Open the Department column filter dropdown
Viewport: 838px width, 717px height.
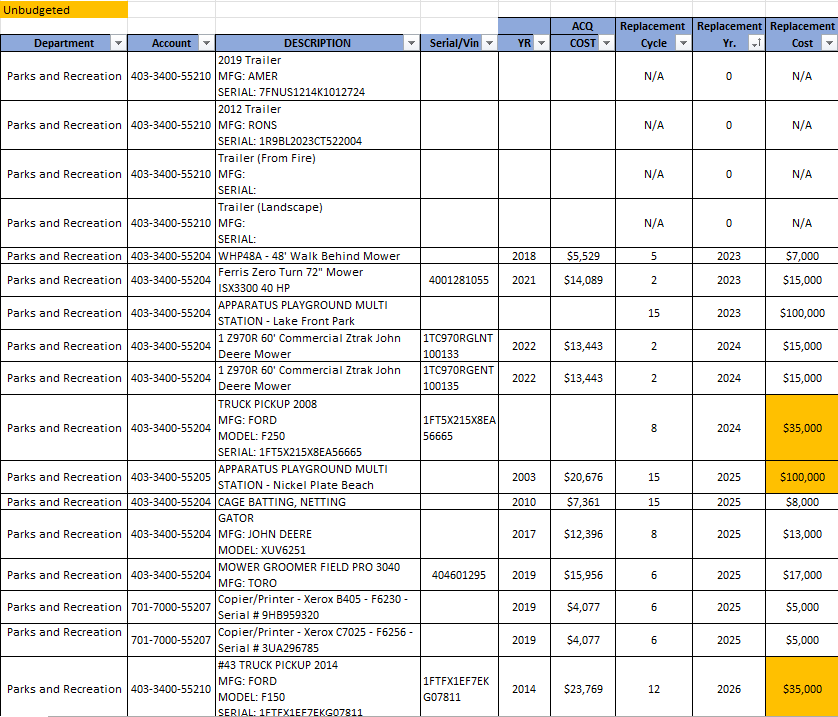pos(118,43)
